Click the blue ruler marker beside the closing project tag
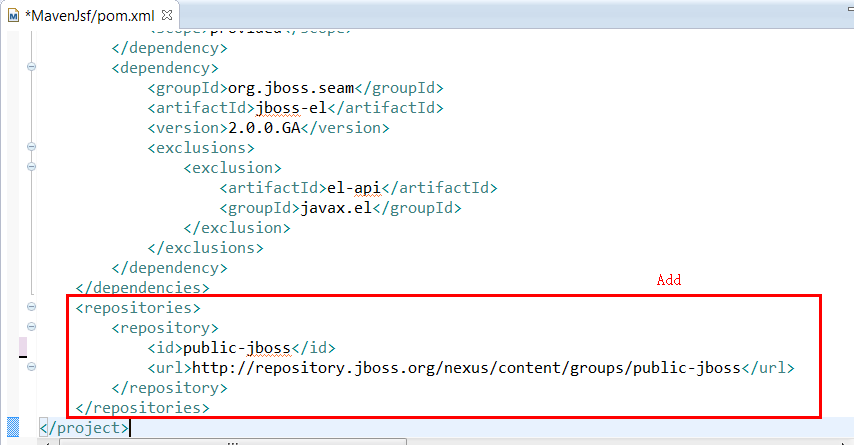Viewport: 854px width, 445px height. [13, 427]
